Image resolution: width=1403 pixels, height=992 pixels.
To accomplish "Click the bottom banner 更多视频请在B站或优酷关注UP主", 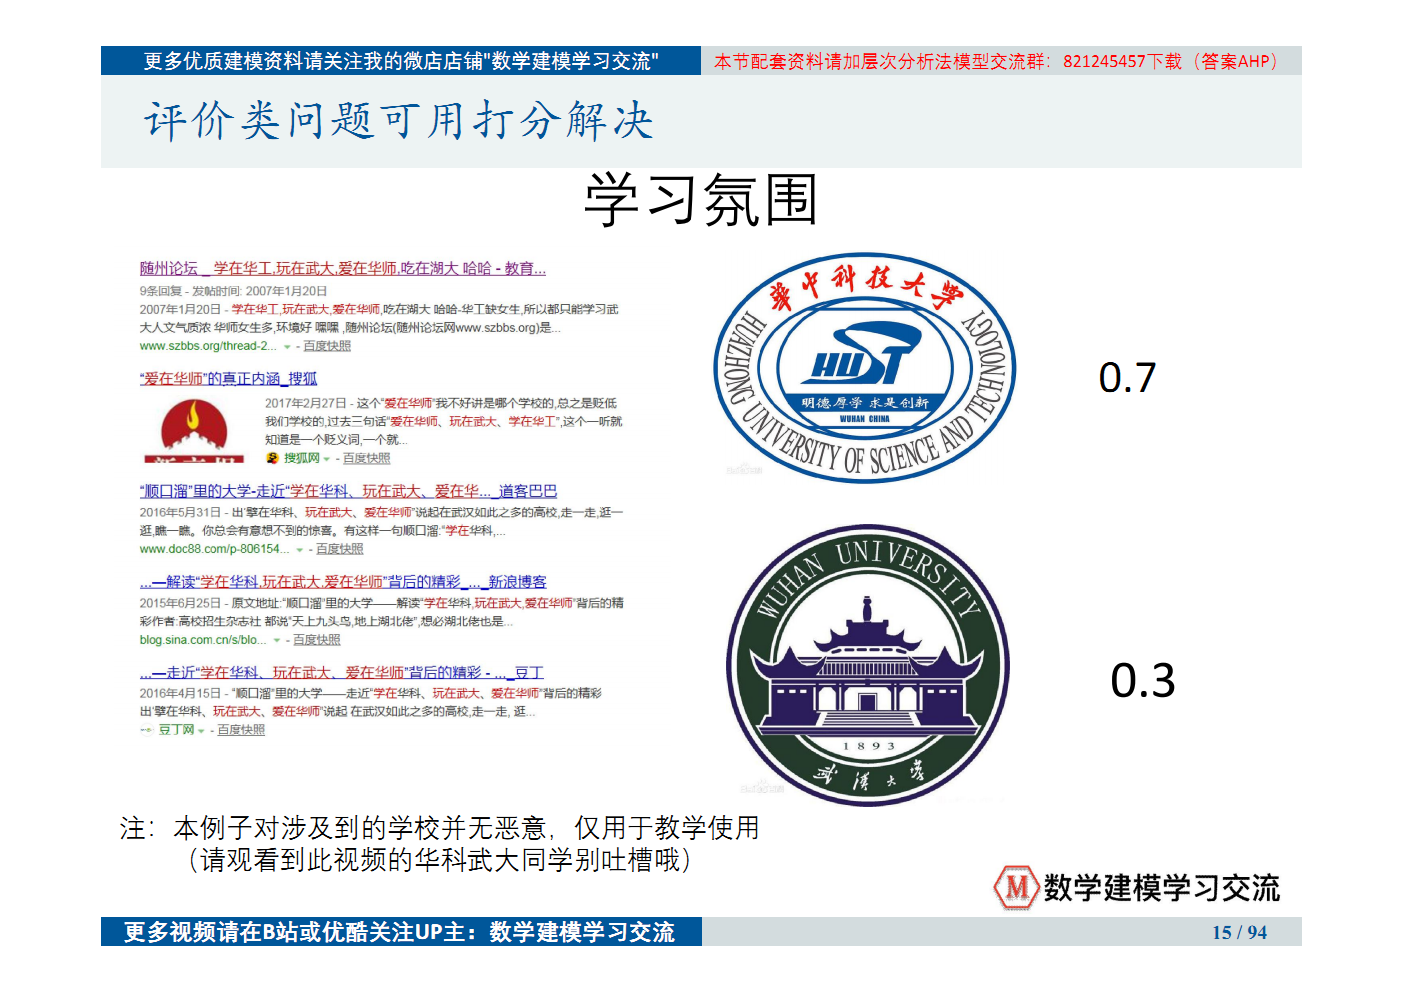I will coord(401,932).
